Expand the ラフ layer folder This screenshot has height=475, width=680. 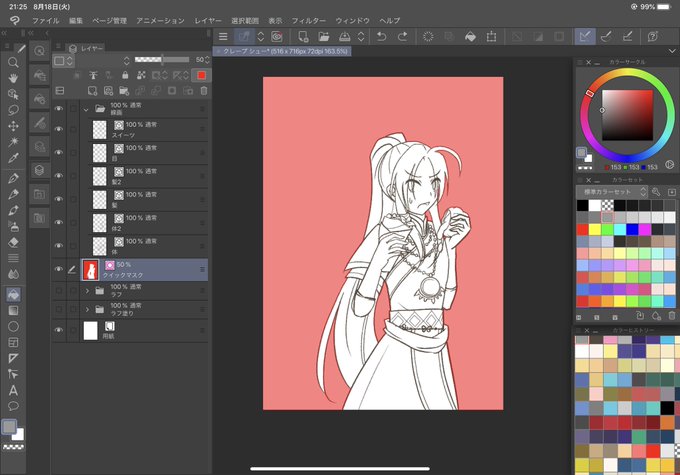point(87,291)
